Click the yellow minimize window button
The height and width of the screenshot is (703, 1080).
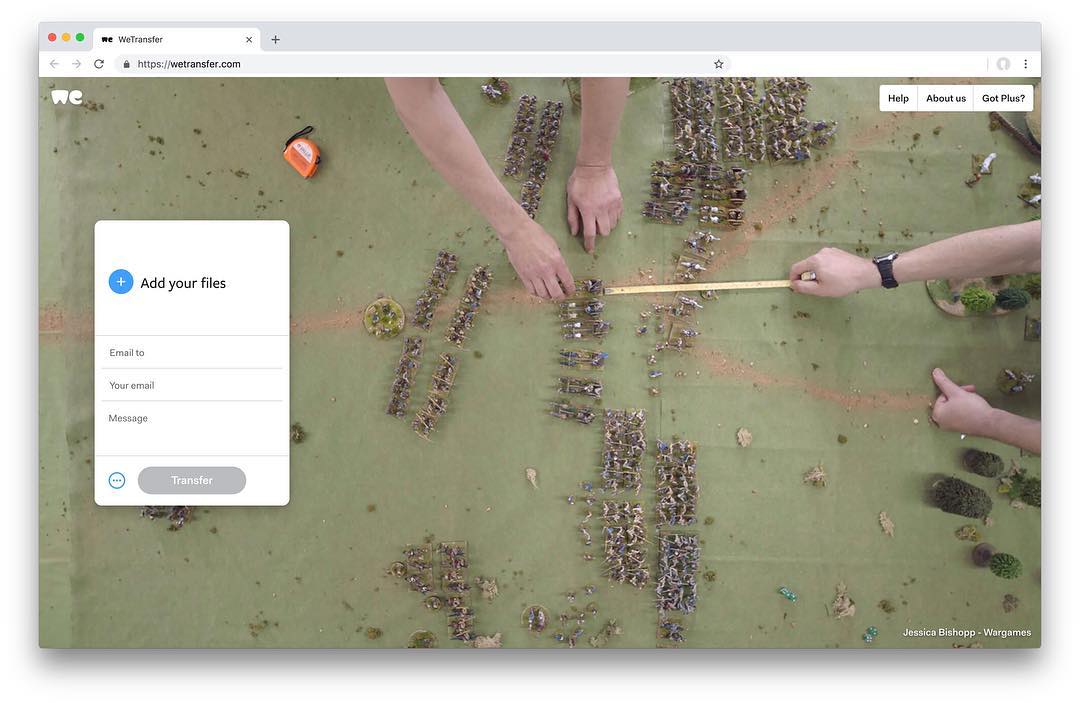coord(66,37)
